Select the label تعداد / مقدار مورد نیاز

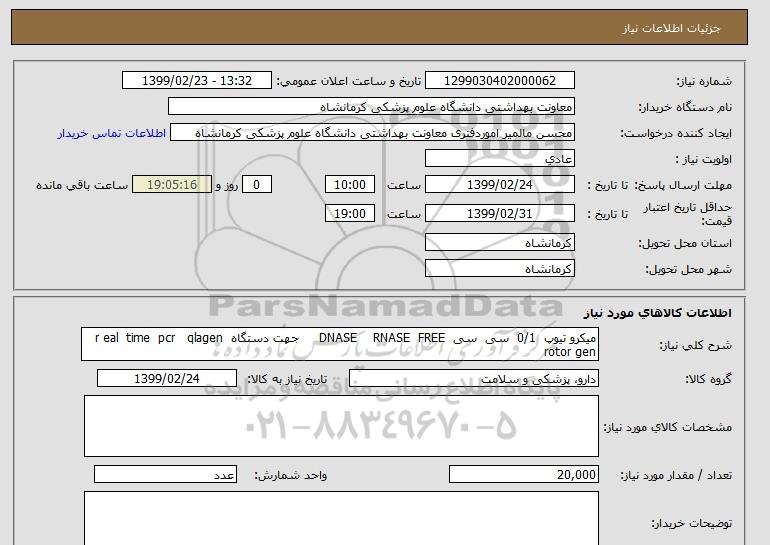pyautogui.click(x=676, y=475)
